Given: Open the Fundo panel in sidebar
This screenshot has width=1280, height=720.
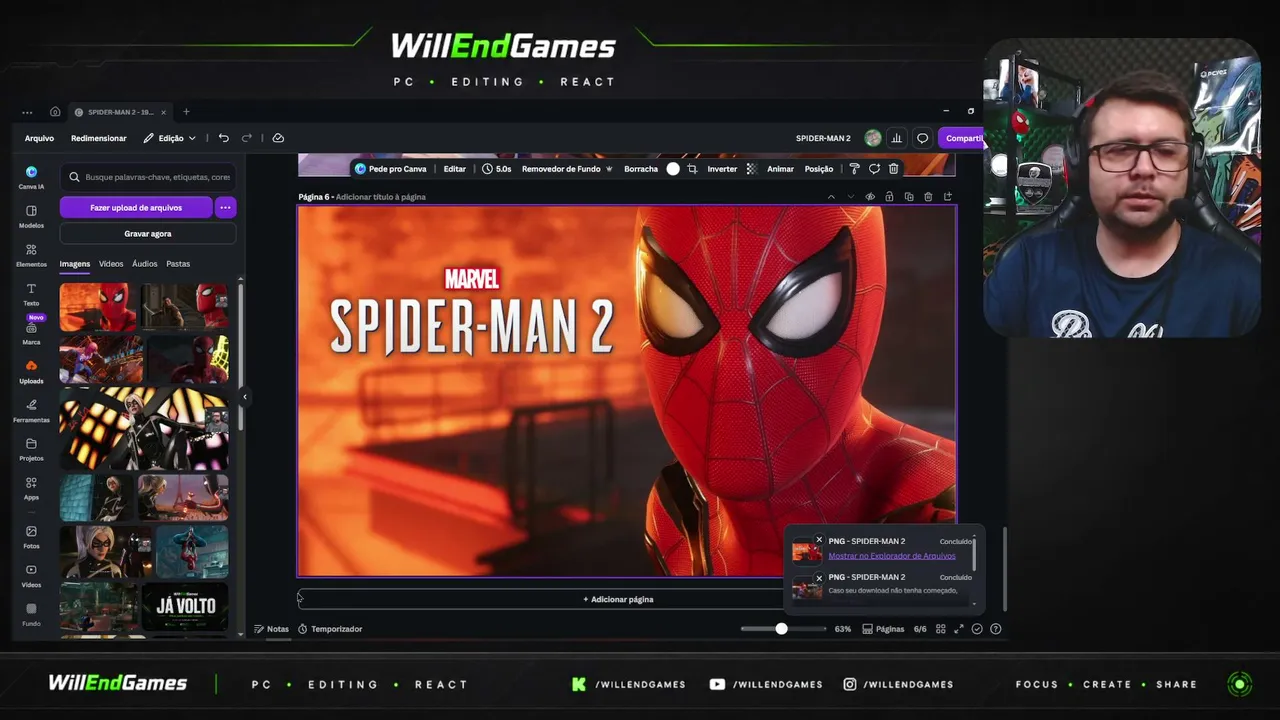Looking at the screenshot, I should click(x=31, y=614).
